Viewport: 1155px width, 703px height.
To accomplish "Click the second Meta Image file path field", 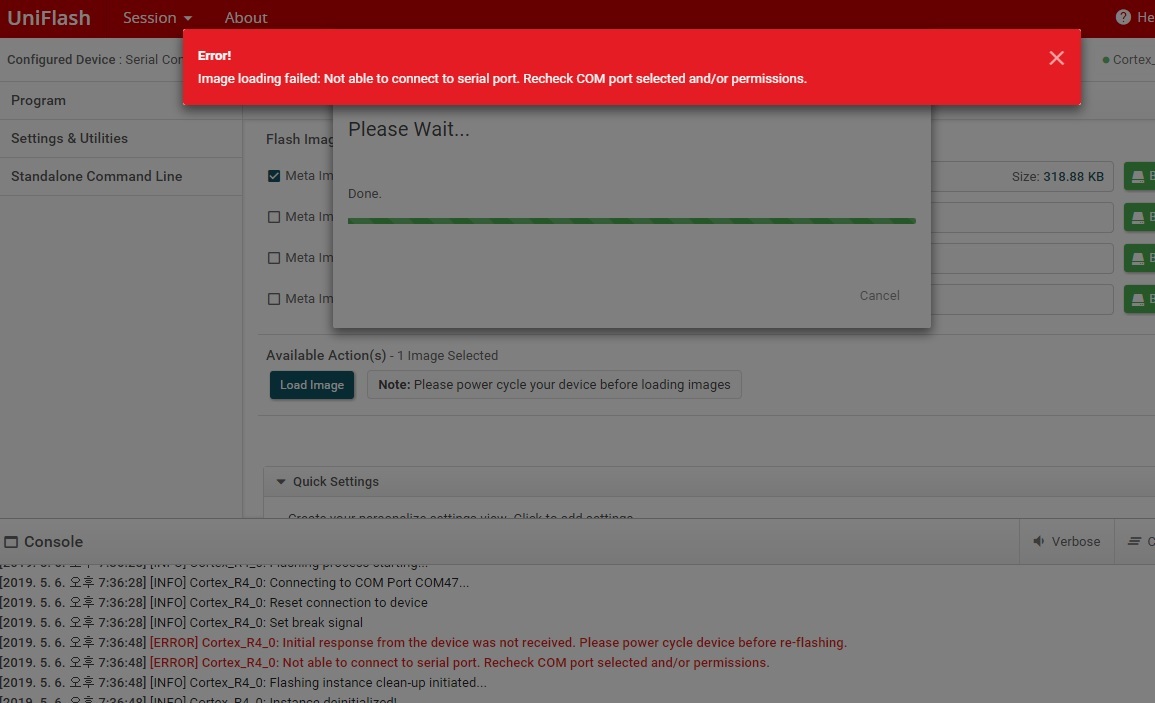I will point(1022,217).
